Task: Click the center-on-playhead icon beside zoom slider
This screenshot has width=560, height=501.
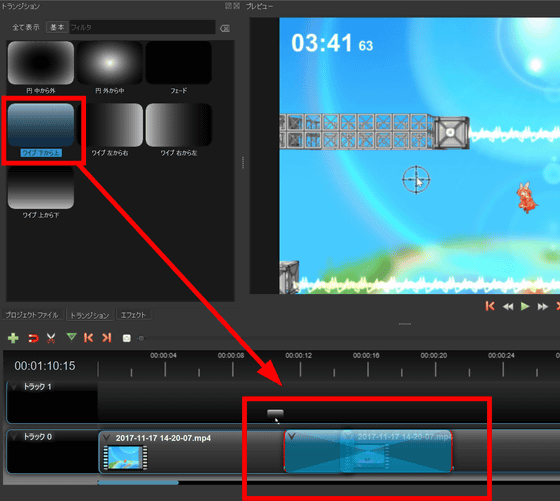Action: click(x=126, y=338)
